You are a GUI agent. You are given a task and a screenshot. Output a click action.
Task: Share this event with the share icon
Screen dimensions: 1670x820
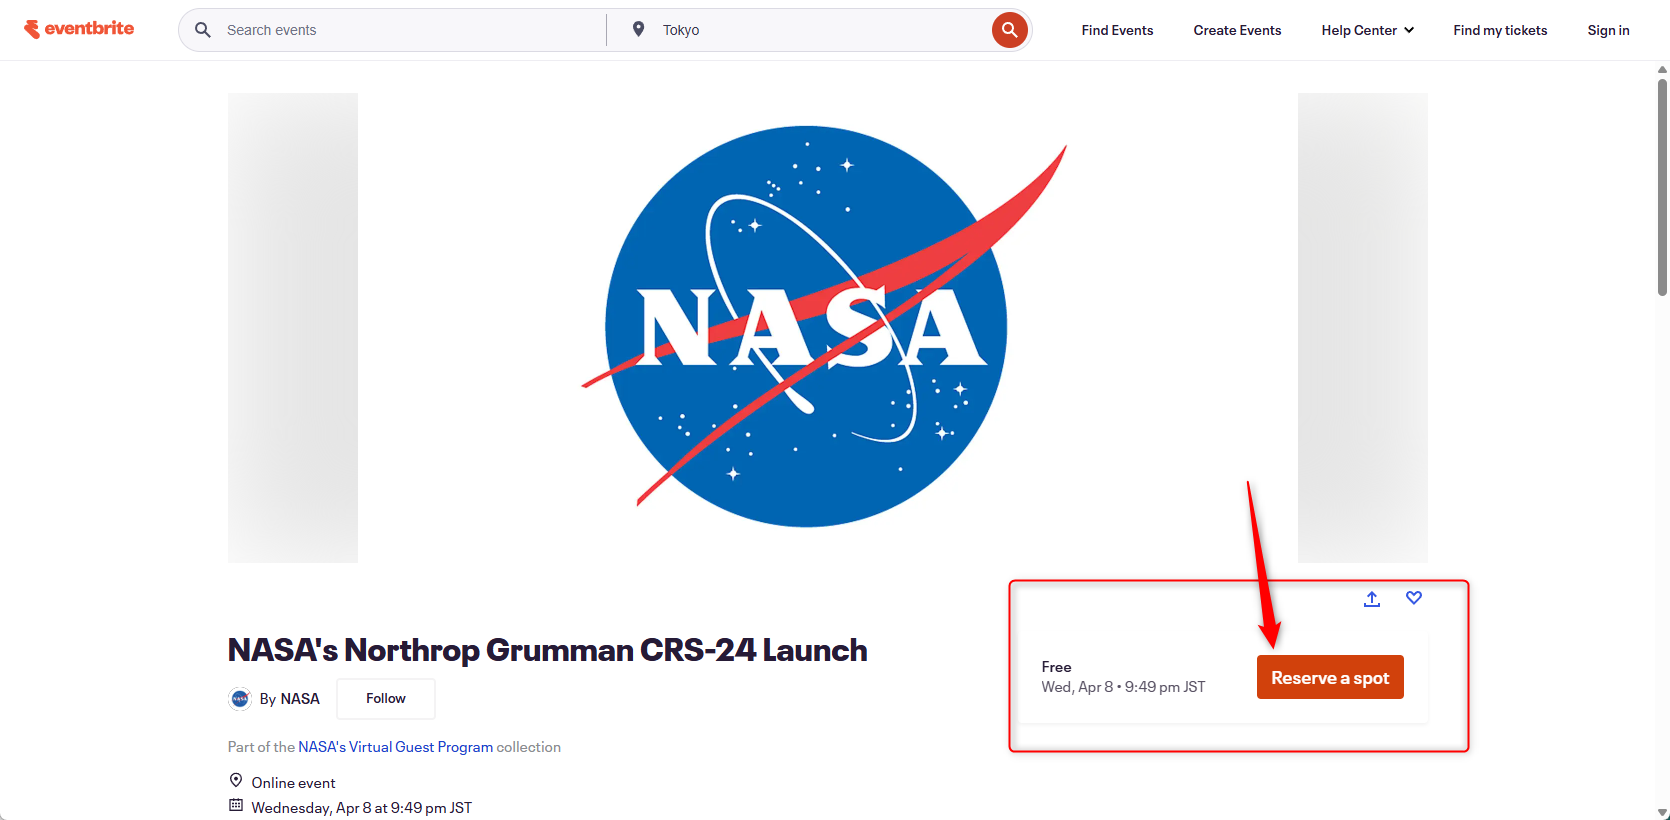coord(1372,598)
